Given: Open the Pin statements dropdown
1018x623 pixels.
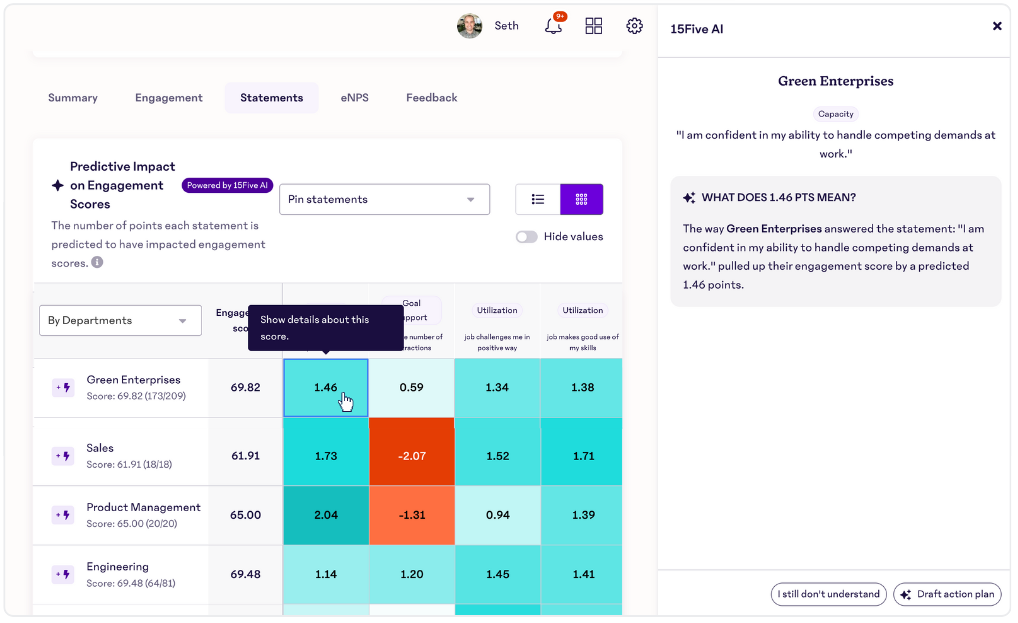Looking at the screenshot, I should click(x=384, y=199).
